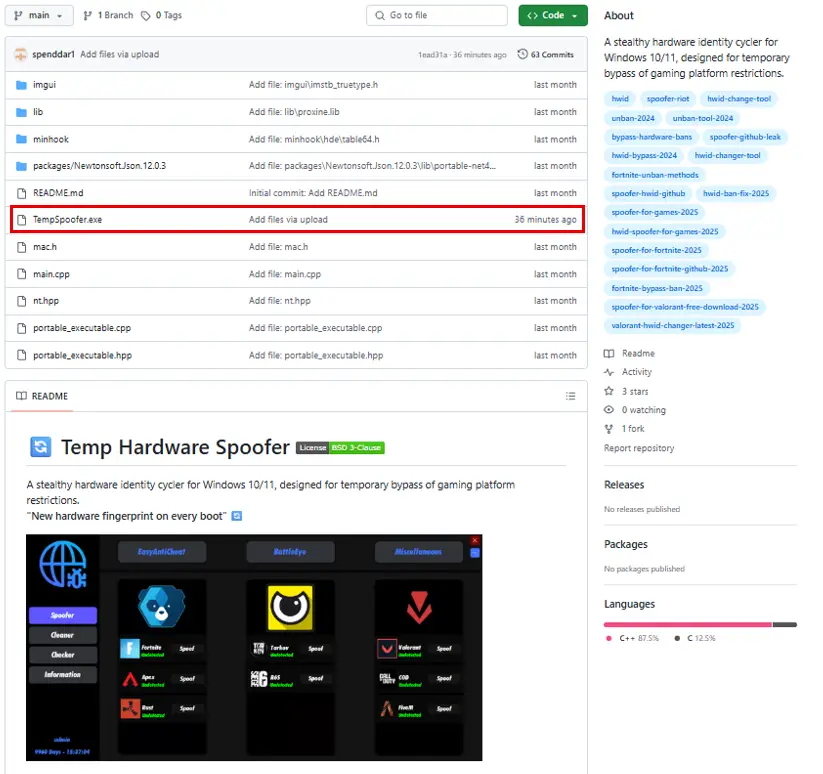This screenshot has height=774, width=823.
Task: Click the Activity pulse icon
Action: [x=609, y=372]
